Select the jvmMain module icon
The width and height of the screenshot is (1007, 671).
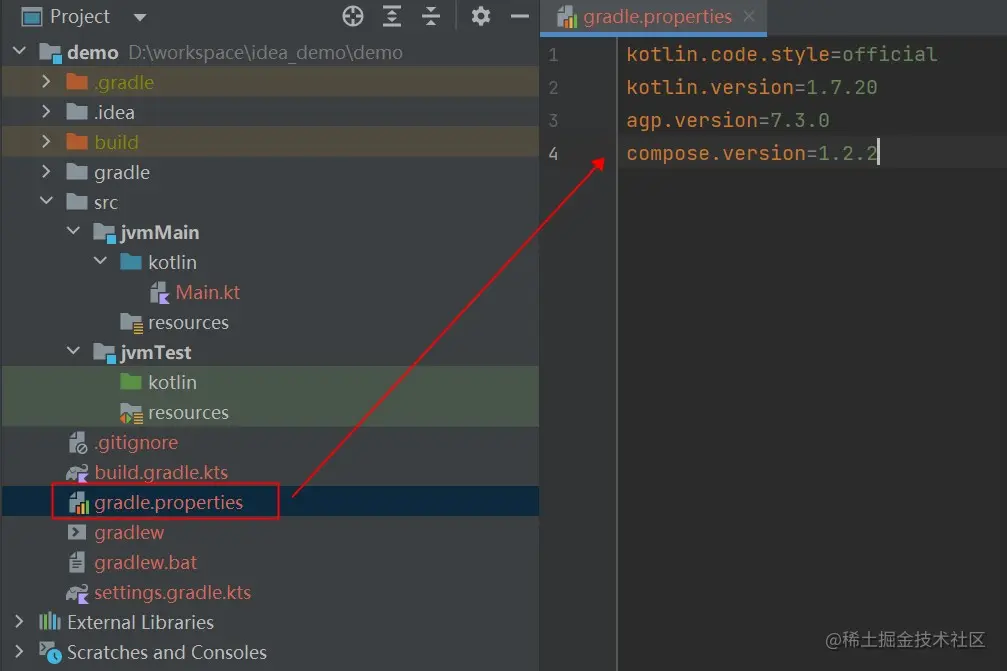tap(104, 232)
